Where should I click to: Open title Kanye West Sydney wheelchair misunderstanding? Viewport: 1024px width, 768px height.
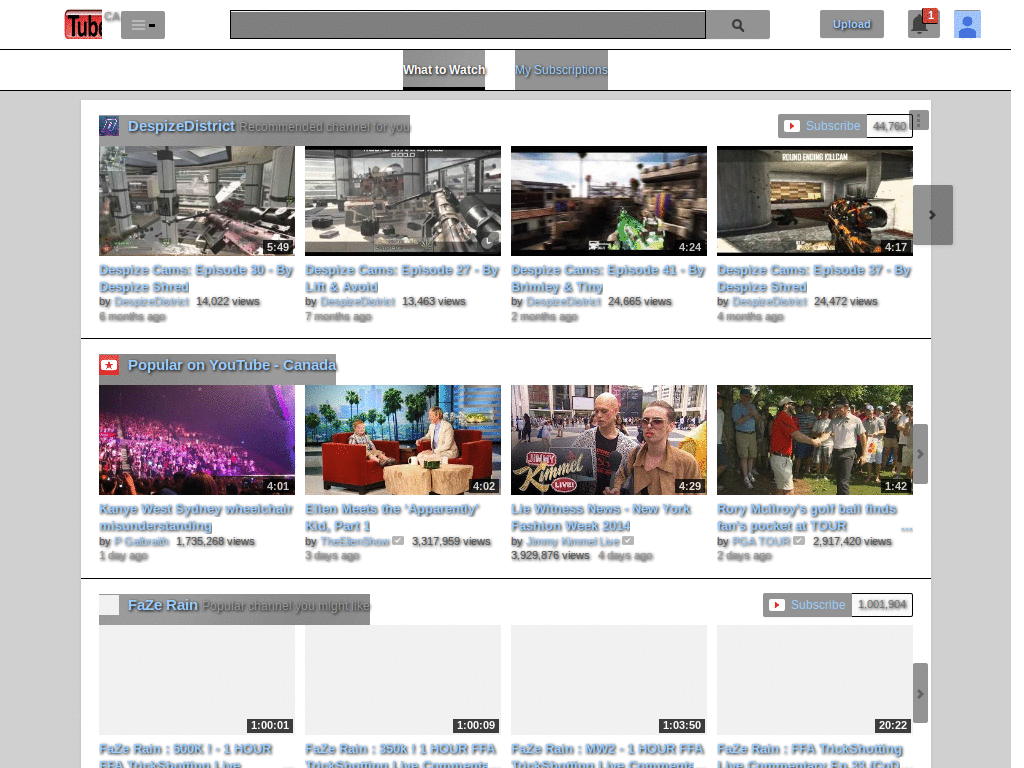[196, 517]
